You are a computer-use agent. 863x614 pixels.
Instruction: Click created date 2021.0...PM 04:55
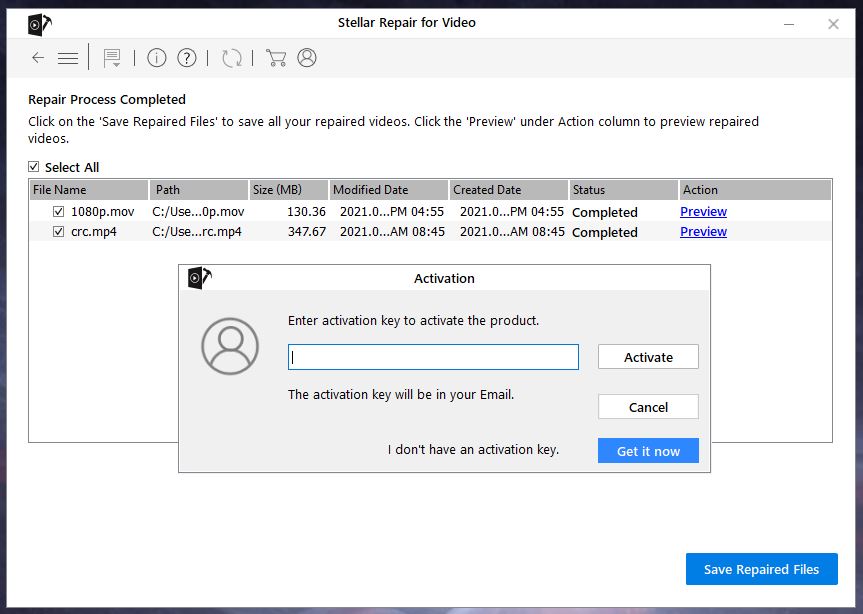point(512,212)
